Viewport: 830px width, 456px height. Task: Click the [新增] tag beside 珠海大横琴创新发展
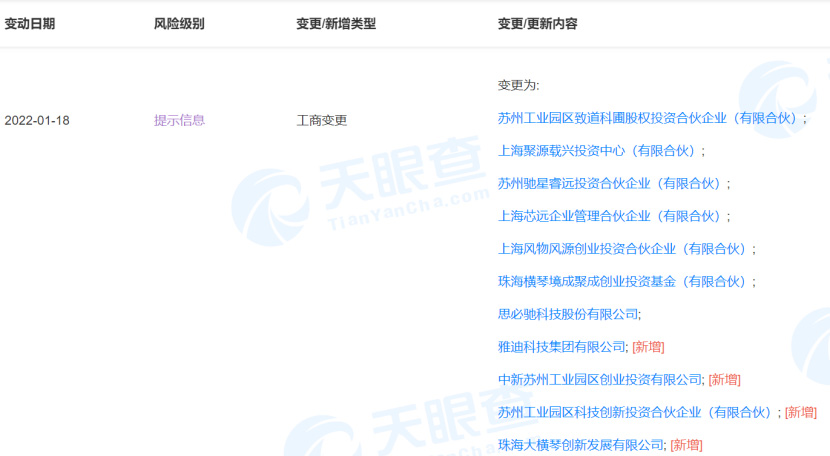point(686,445)
